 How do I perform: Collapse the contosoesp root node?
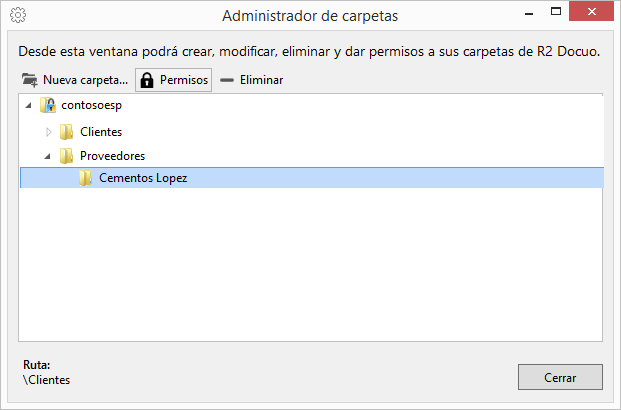click(x=29, y=106)
